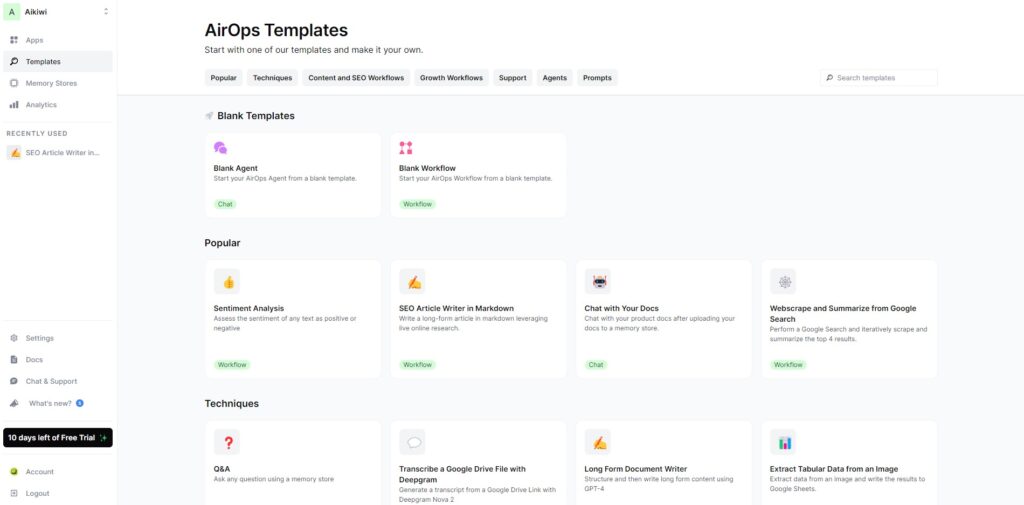The height and width of the screenshot is (505, 1024).
Task: Click the Long Form Document Writer title
Action: click(x=635, y=468)
